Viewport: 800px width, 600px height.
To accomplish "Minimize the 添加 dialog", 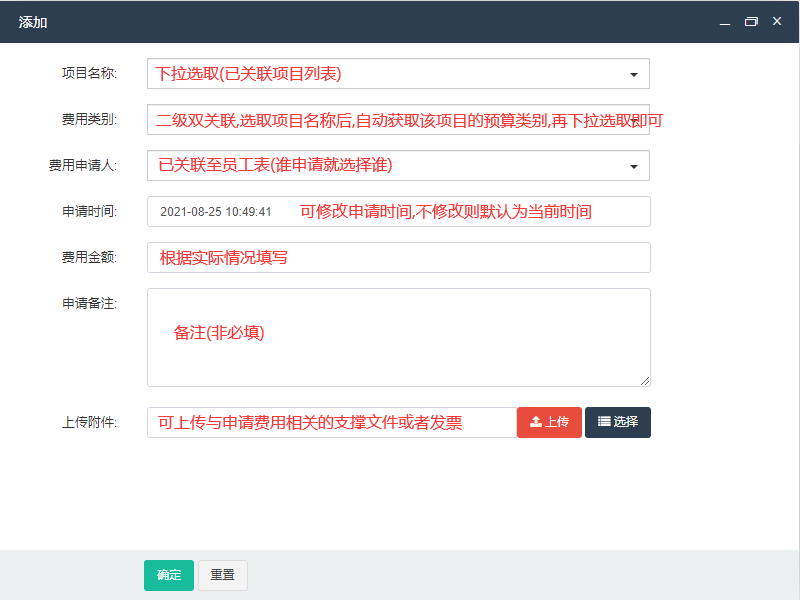I will point(725,22).
